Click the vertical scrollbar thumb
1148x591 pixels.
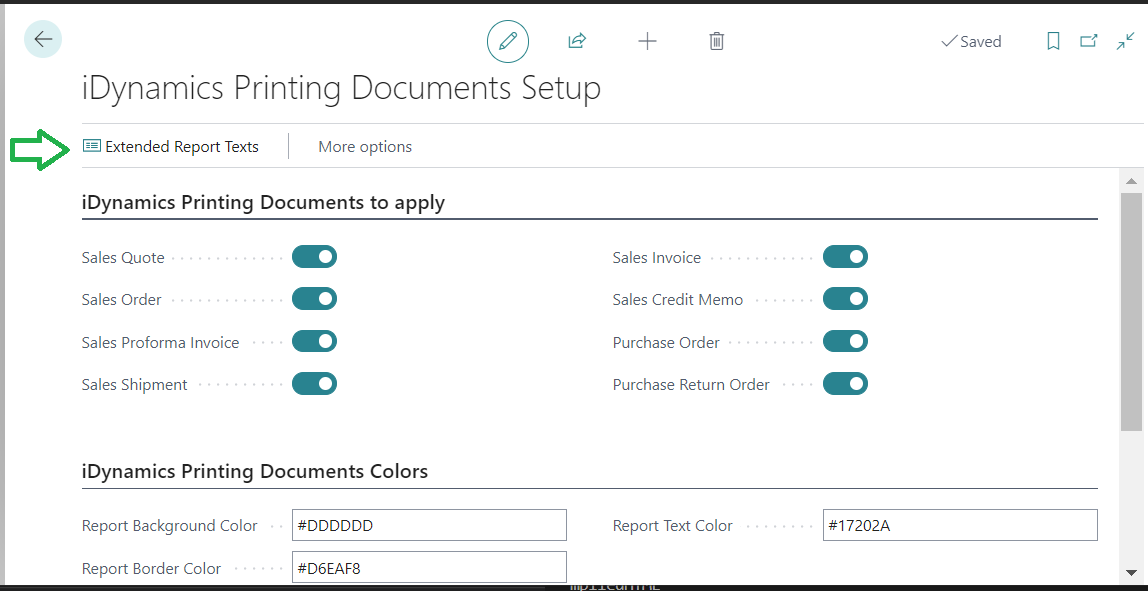pos(1130,313)
